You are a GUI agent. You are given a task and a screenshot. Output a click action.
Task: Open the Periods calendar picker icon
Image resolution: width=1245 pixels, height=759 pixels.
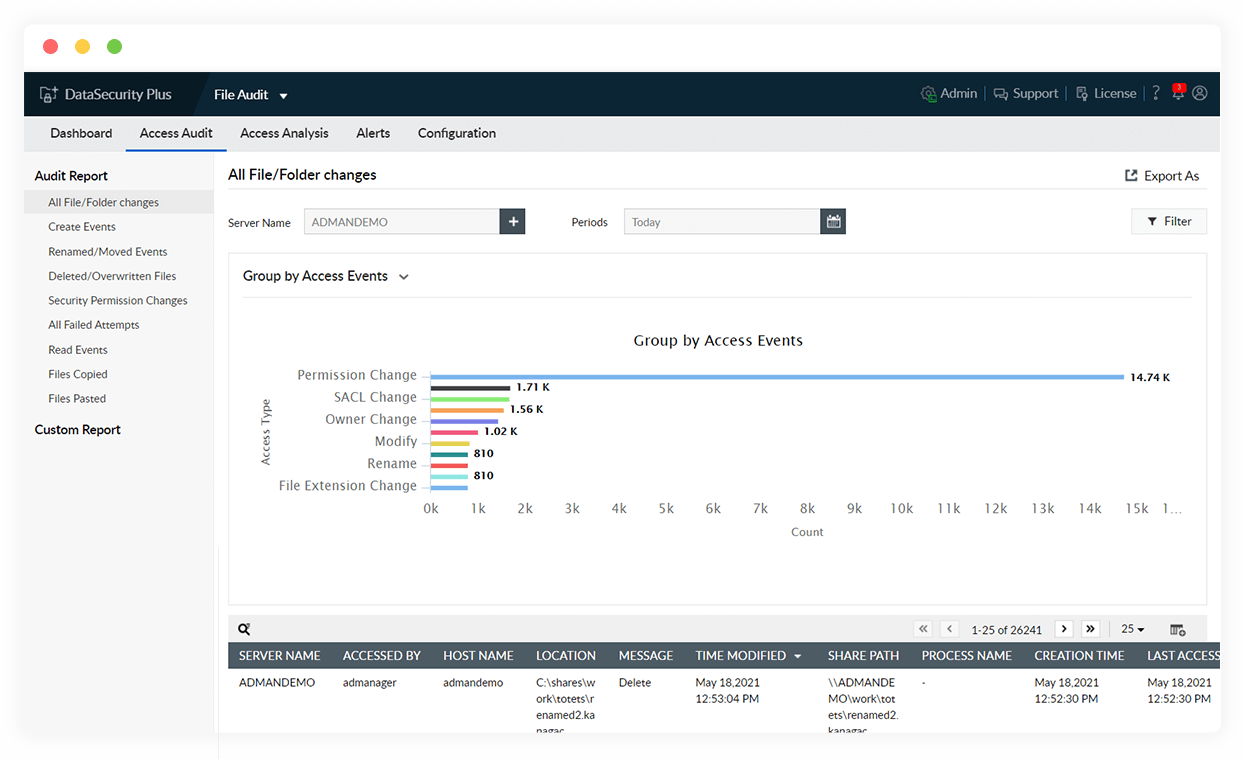[833, 221]
